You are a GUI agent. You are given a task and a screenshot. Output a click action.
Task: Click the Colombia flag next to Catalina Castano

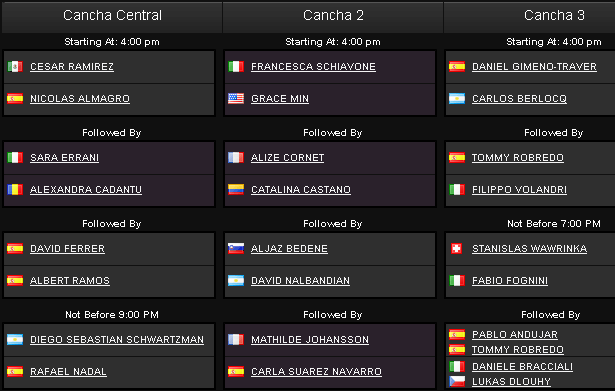(x=236, y=189)
